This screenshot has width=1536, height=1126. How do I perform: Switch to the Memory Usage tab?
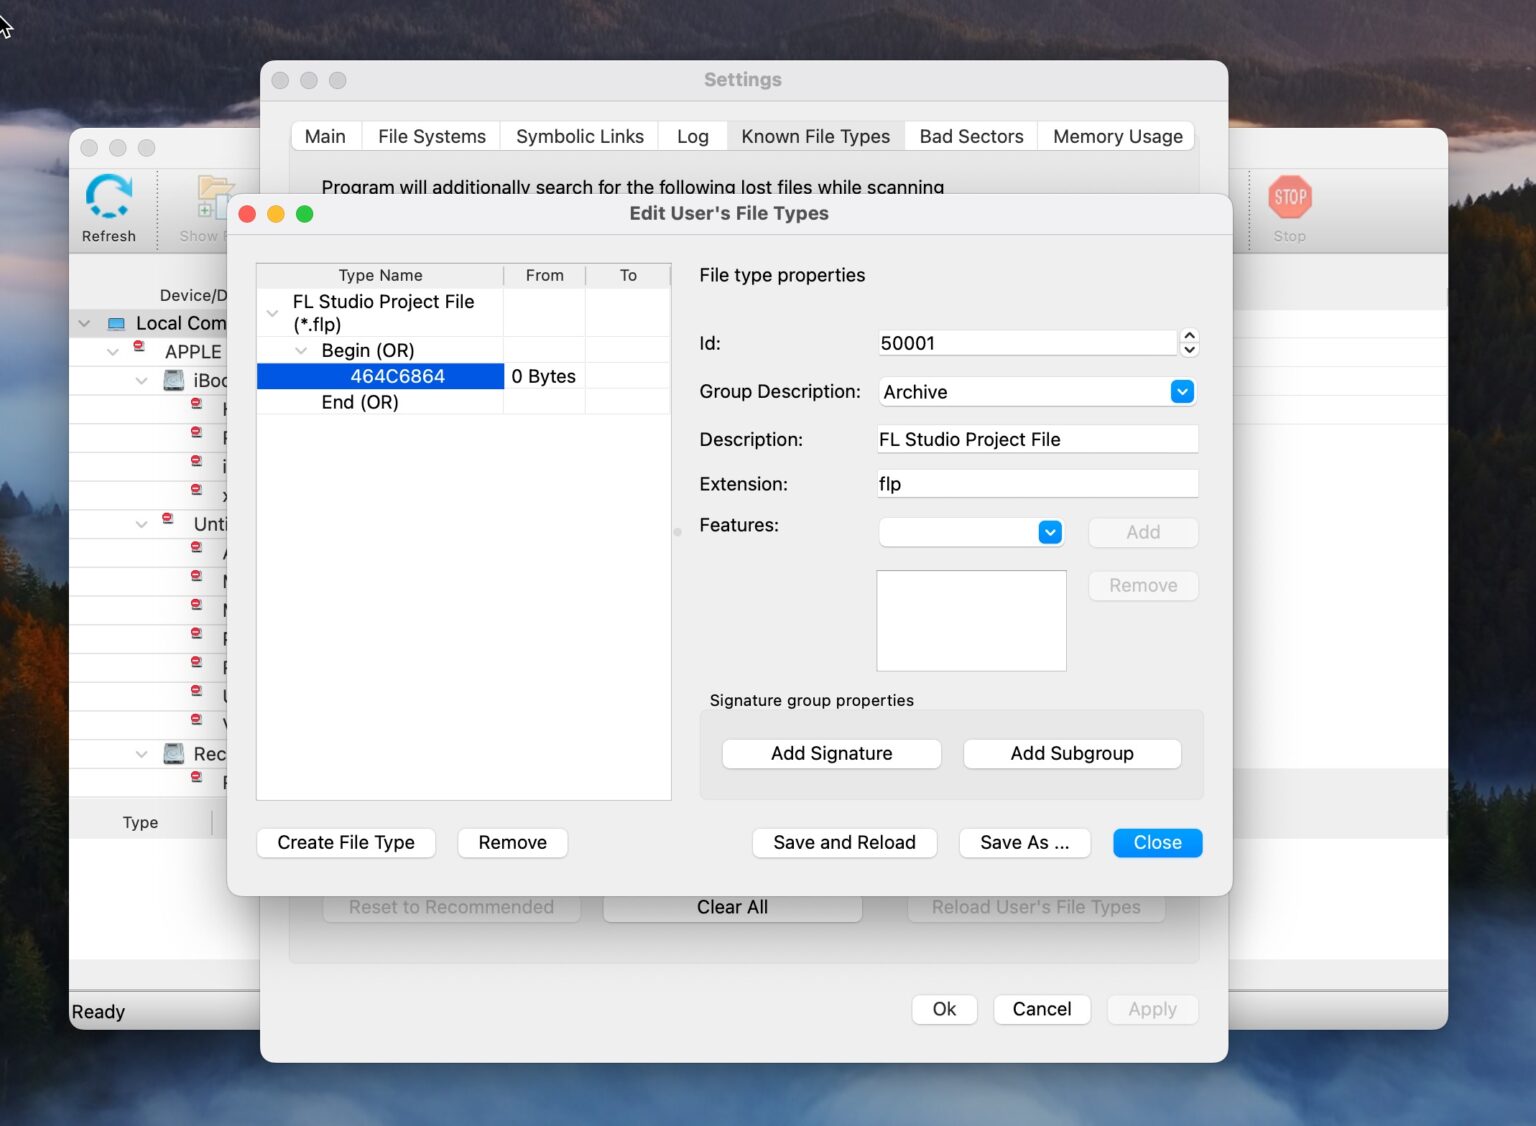1117,136
